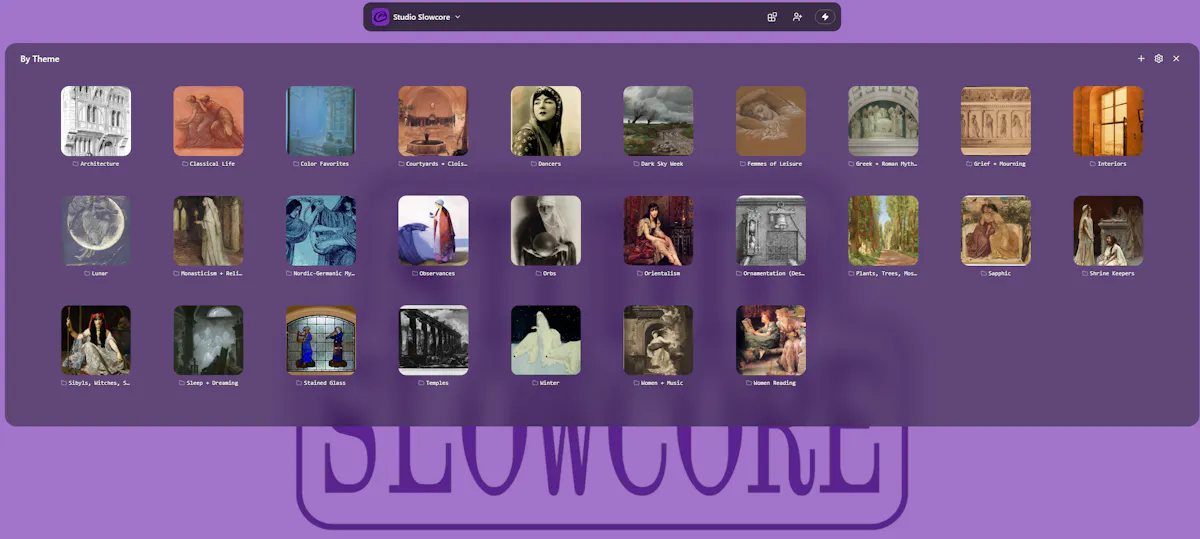This screenshot has width=1200, height=539.
Task: Open the Courtyards + Cloisters folder
Action: (433, 120)
